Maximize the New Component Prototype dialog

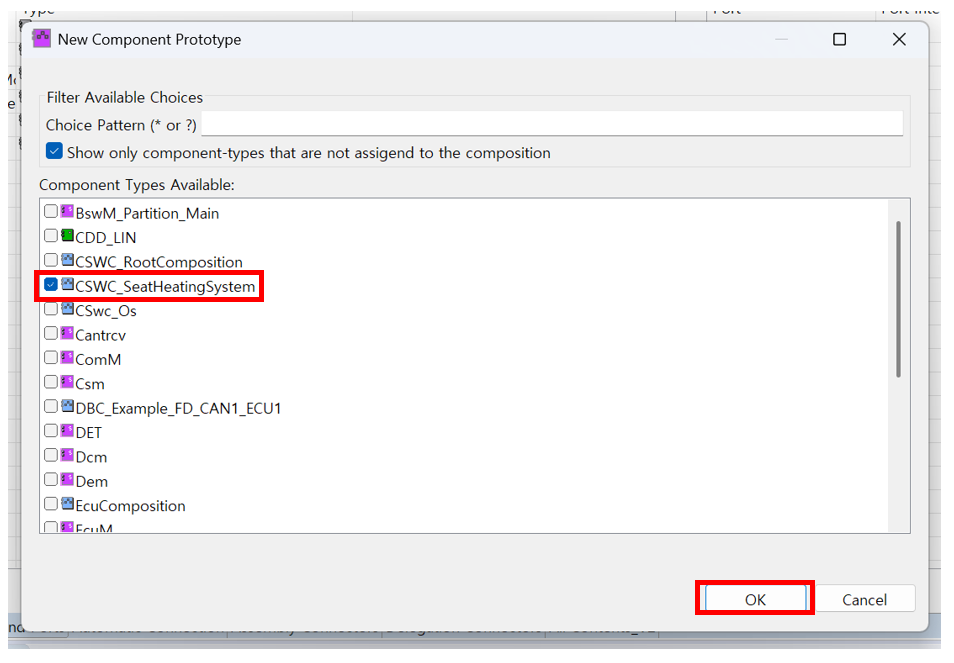coord(839,39)
